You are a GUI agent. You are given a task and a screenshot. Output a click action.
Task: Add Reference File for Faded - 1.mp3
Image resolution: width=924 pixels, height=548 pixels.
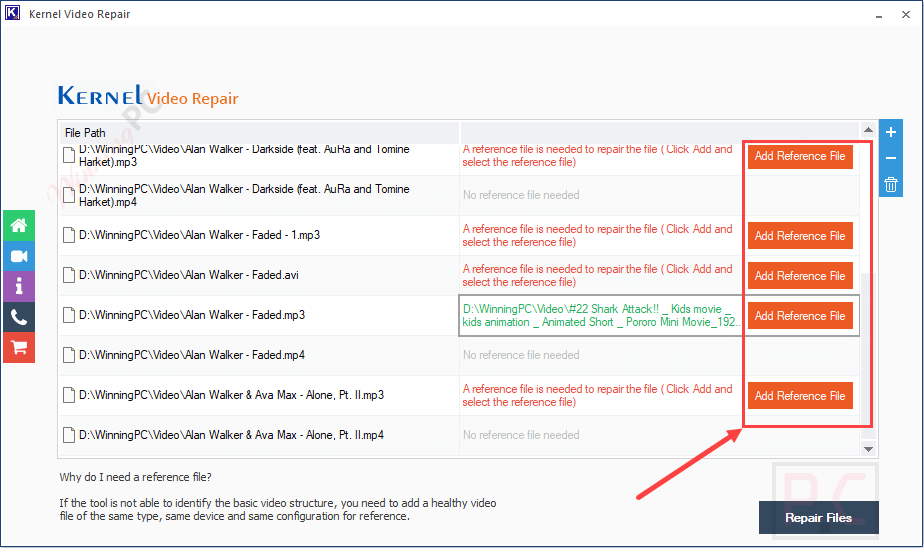tap(800, 236)
